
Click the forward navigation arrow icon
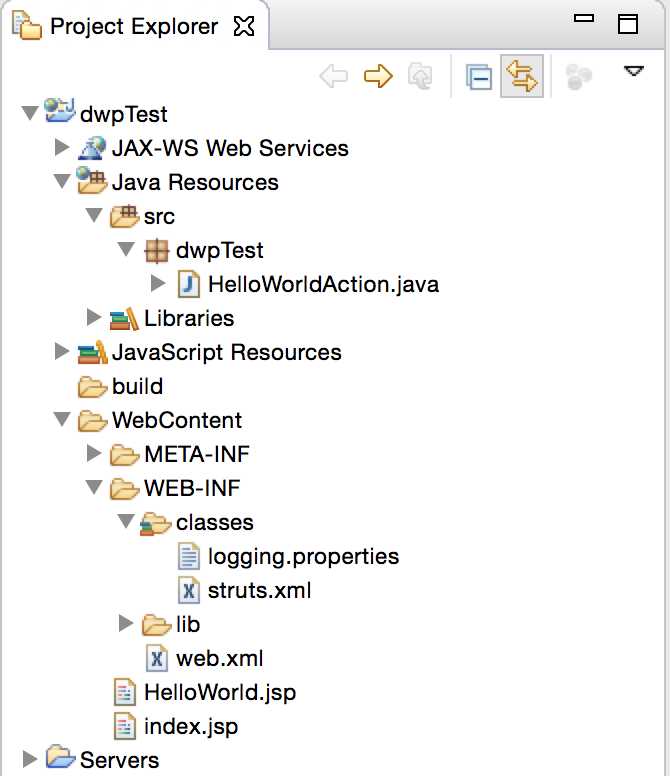coord(378,77)
